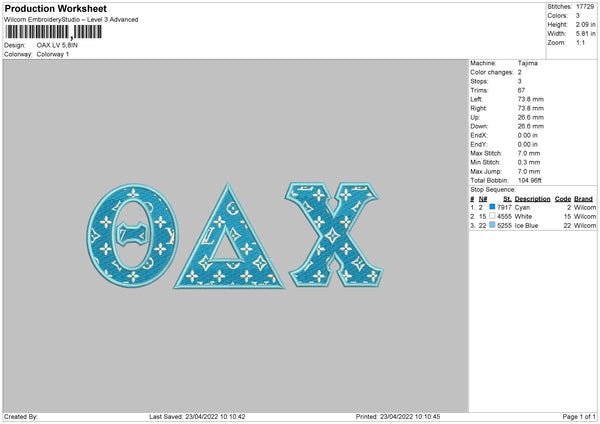Click stitch count '4555' in stop sequence
The image size is (600, 424).
coord(504,217)
